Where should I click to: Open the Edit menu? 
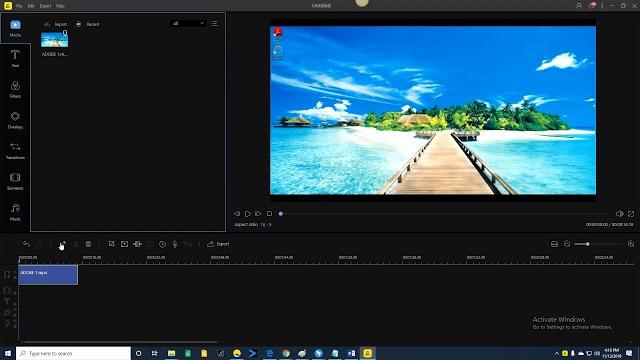pyautogui.click(x=31, y=6)
